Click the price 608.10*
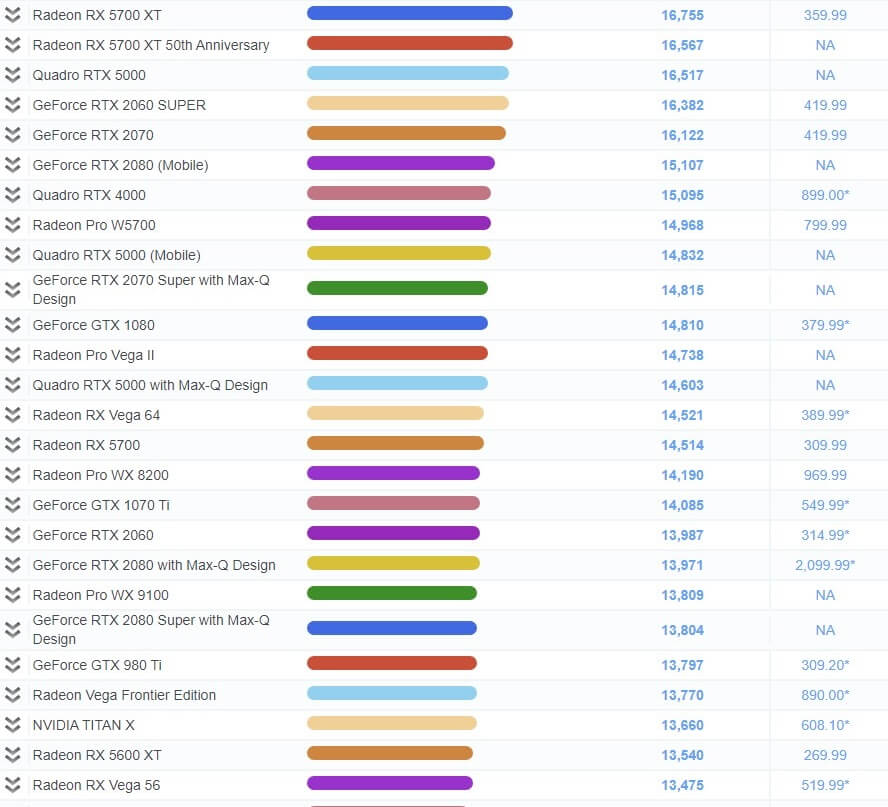The width and height of the screenshot is (888, 807). click(825, 725)
